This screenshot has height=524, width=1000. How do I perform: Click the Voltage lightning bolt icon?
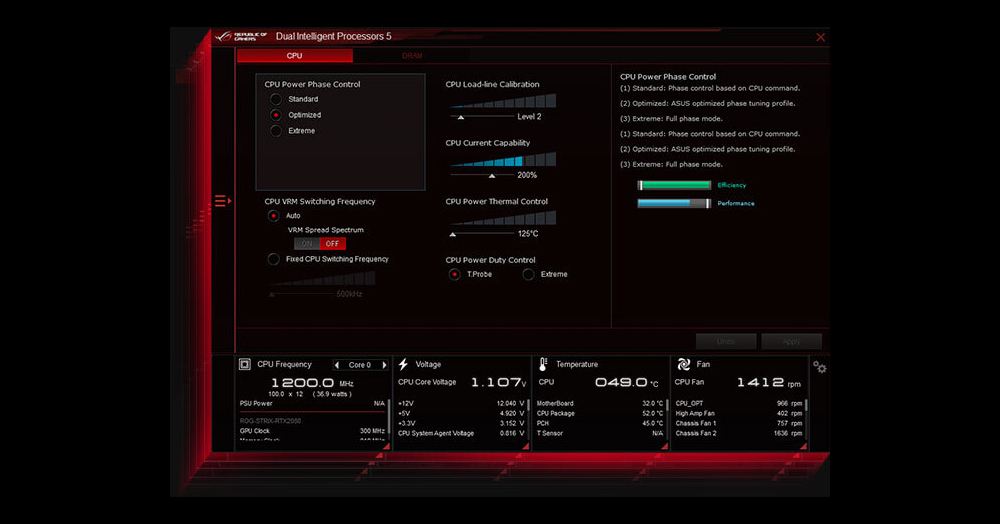click(x=403, y=364)
